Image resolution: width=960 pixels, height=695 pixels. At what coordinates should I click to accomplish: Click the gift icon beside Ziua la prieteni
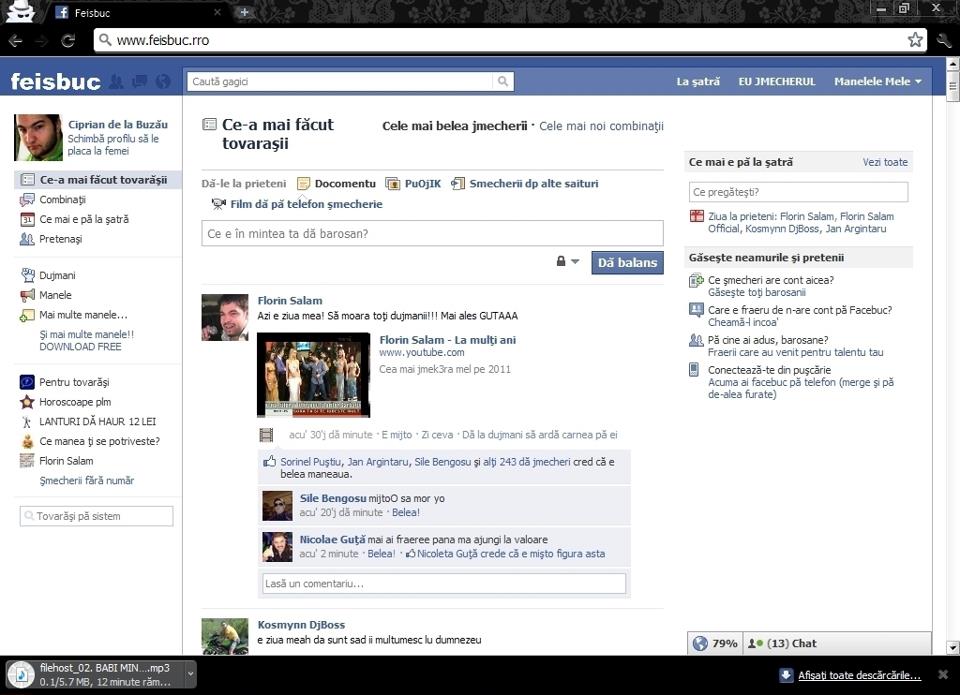point(697,216)
